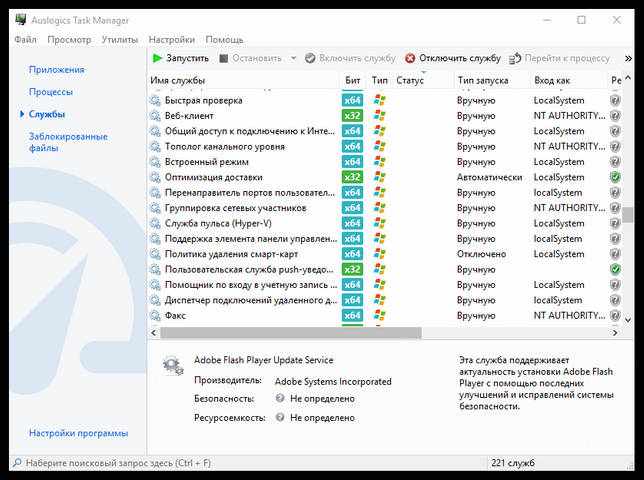Click the Остановить stop button
This screenshot has height=480, width=644.
point(251,58)
